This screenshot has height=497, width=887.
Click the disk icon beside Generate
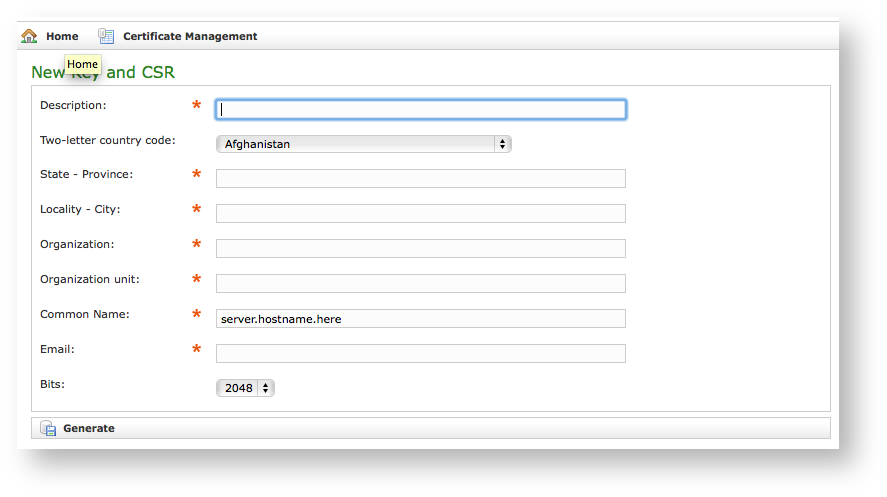click(48, 428)
